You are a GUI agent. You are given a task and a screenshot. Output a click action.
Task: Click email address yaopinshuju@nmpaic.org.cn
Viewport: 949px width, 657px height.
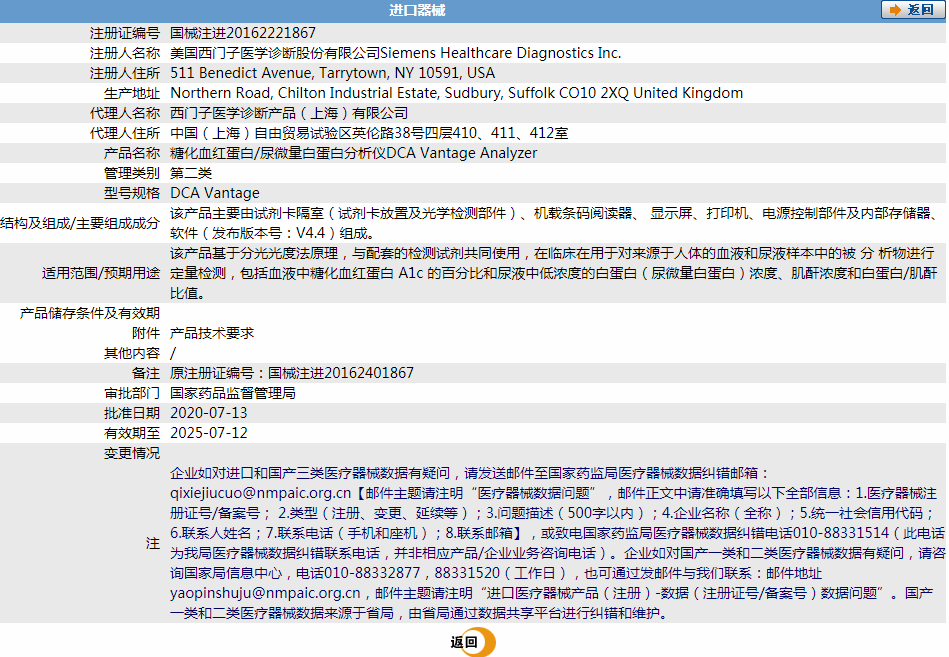[265, 593]
